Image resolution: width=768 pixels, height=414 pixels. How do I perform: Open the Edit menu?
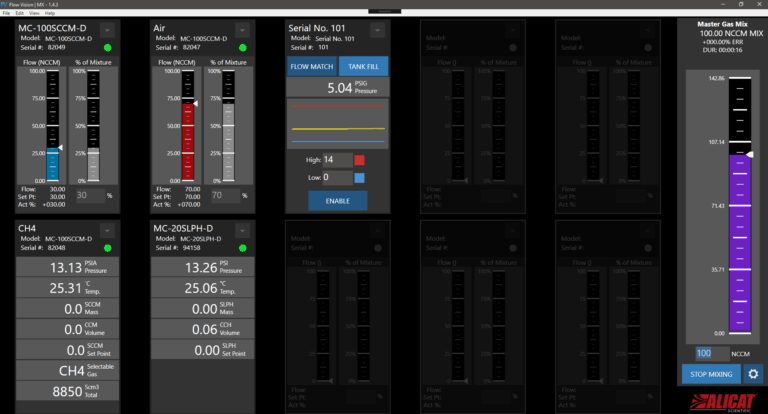click(20, 13)
